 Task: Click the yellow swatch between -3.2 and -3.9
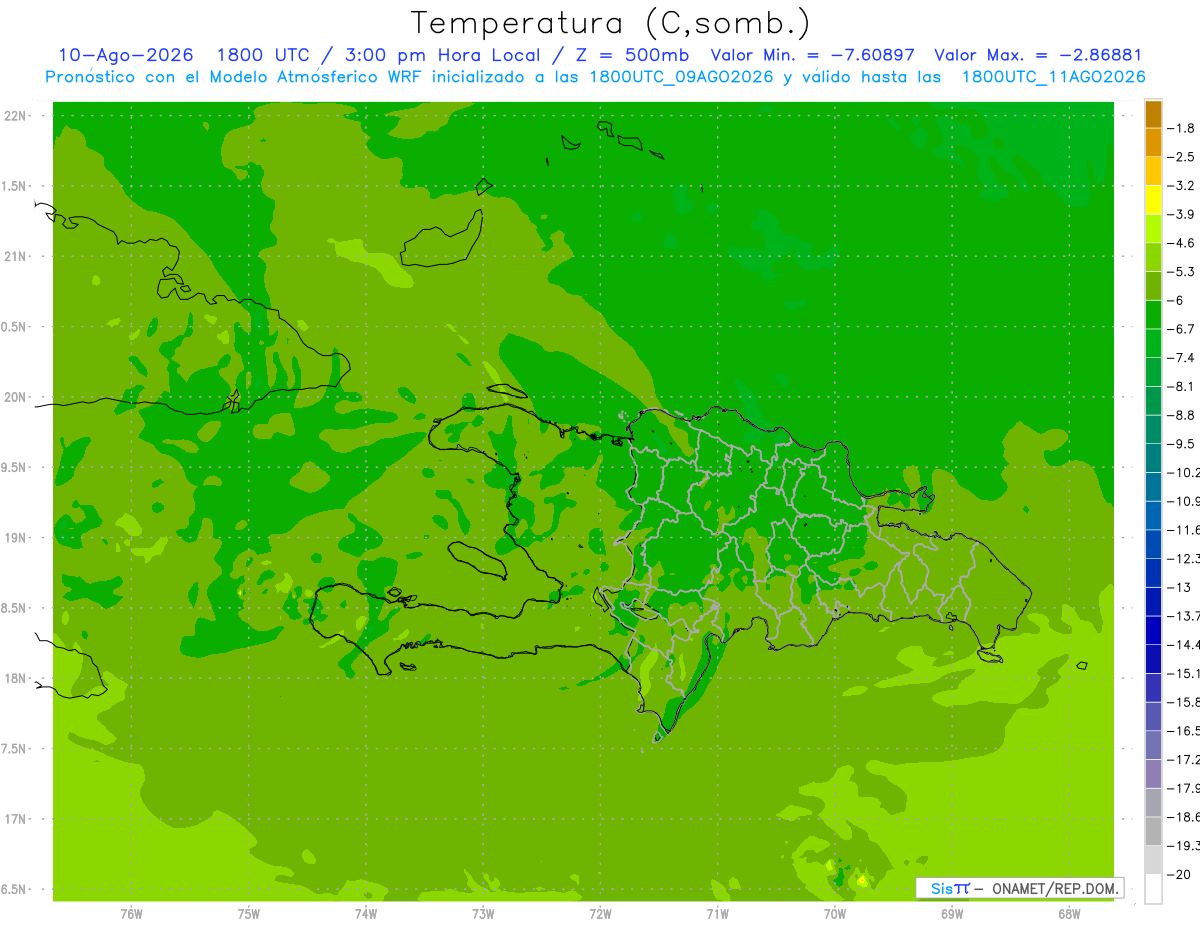point(1153,200)
